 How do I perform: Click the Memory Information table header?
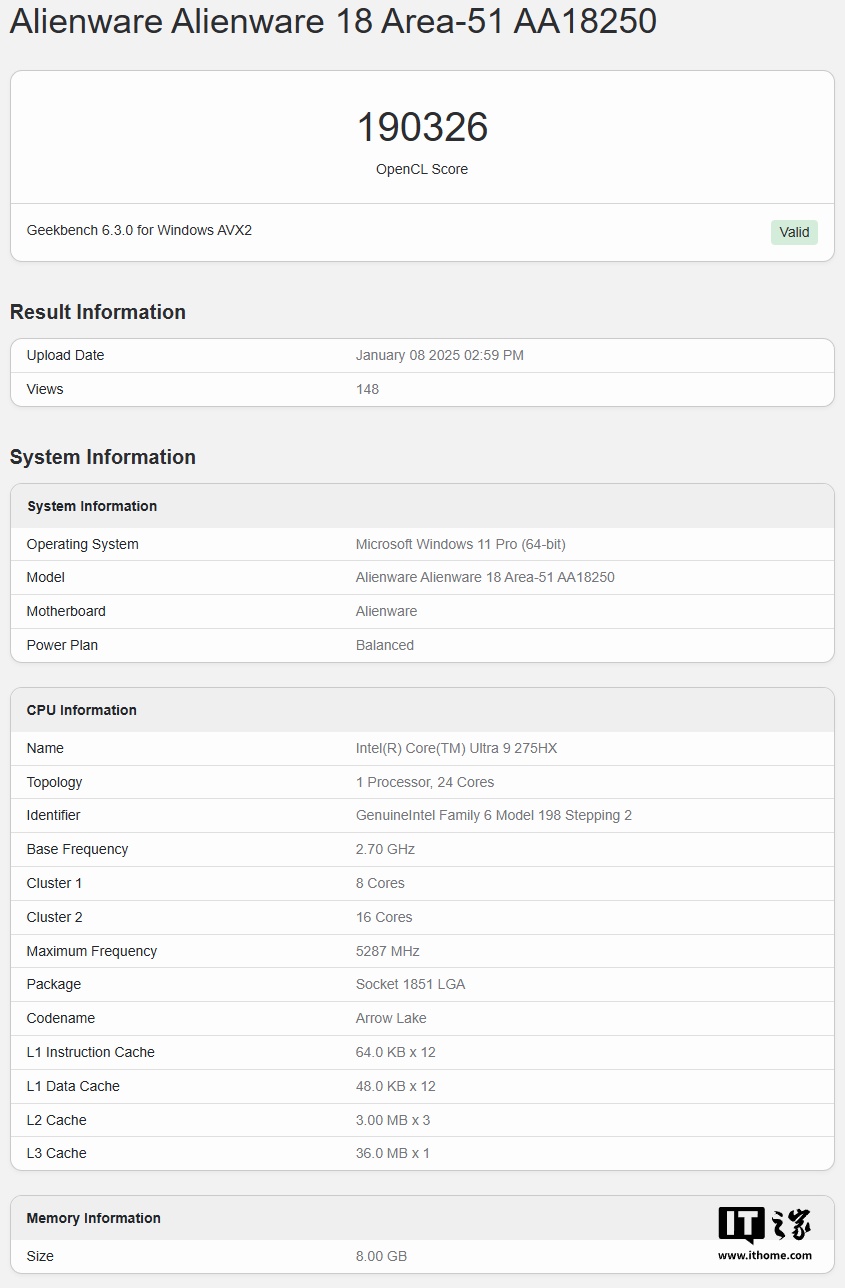coord(94,1218)
